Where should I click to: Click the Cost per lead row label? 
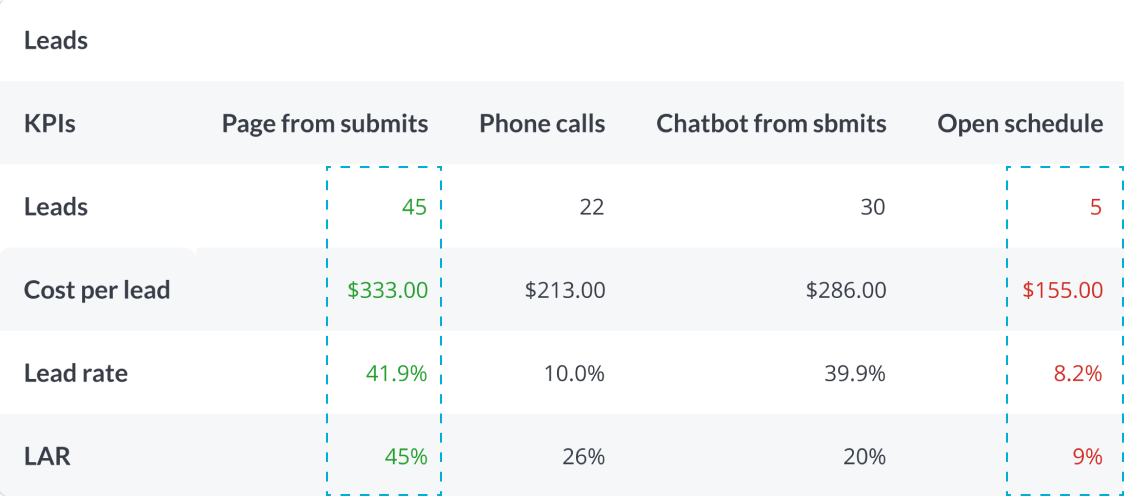point(97,290)
